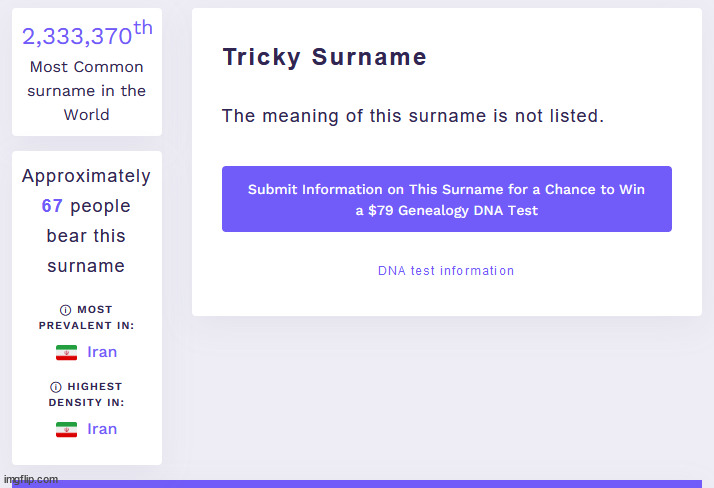The height and width of the screenshot is (488, 714).
Task: Open Iran link under Highest Density In
Action: pyautogui.click(x=102, y=429)
